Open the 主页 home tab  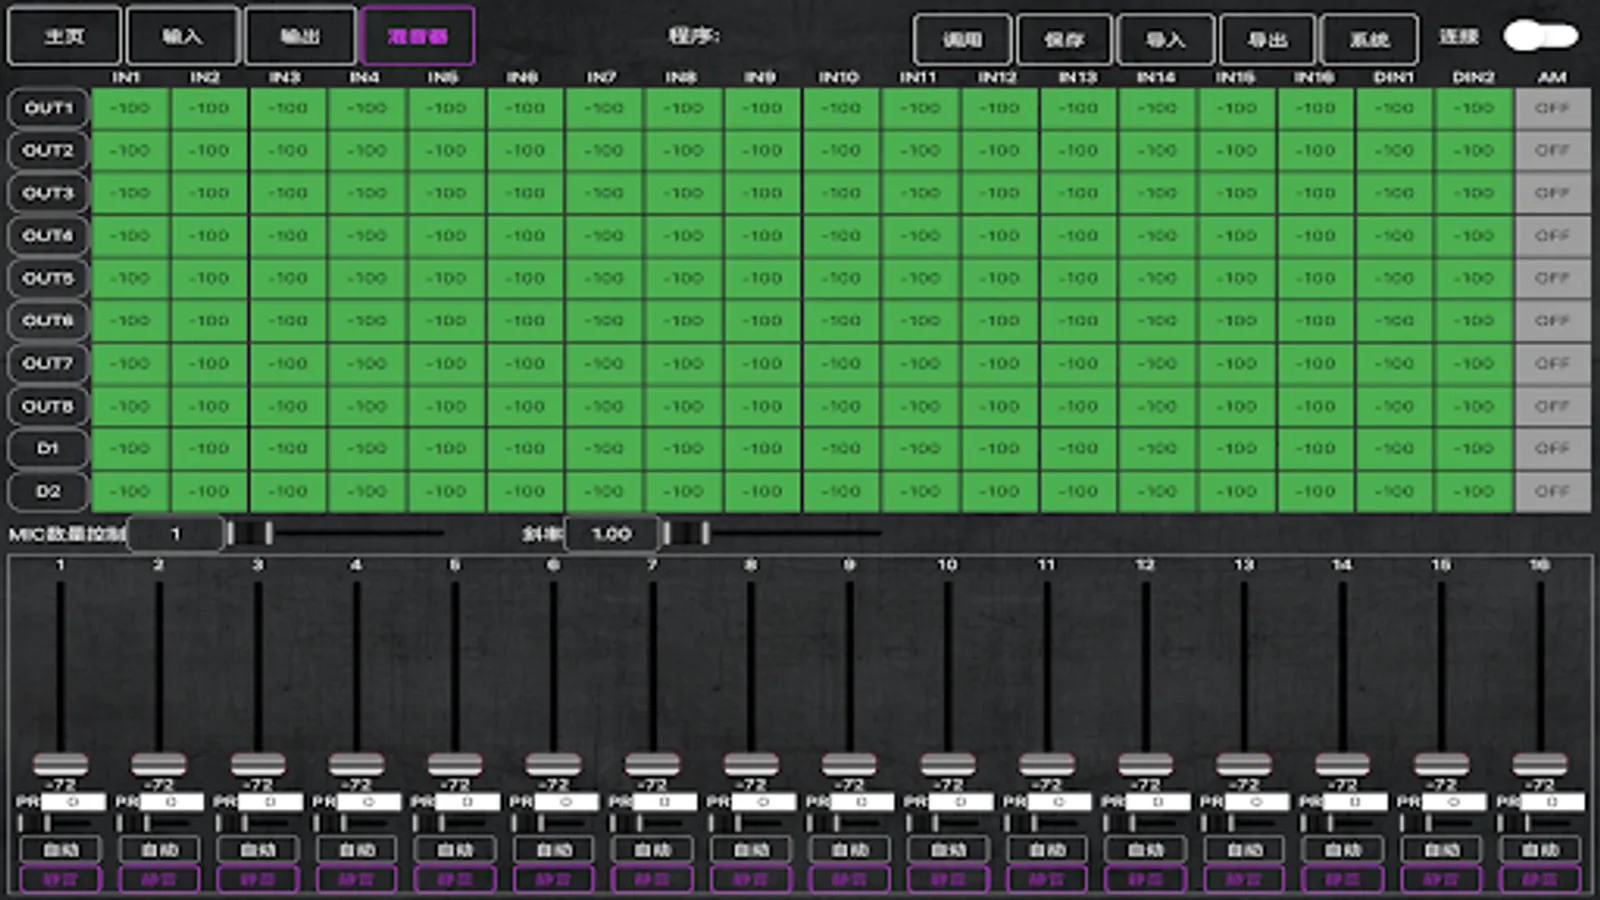point(64,36)
